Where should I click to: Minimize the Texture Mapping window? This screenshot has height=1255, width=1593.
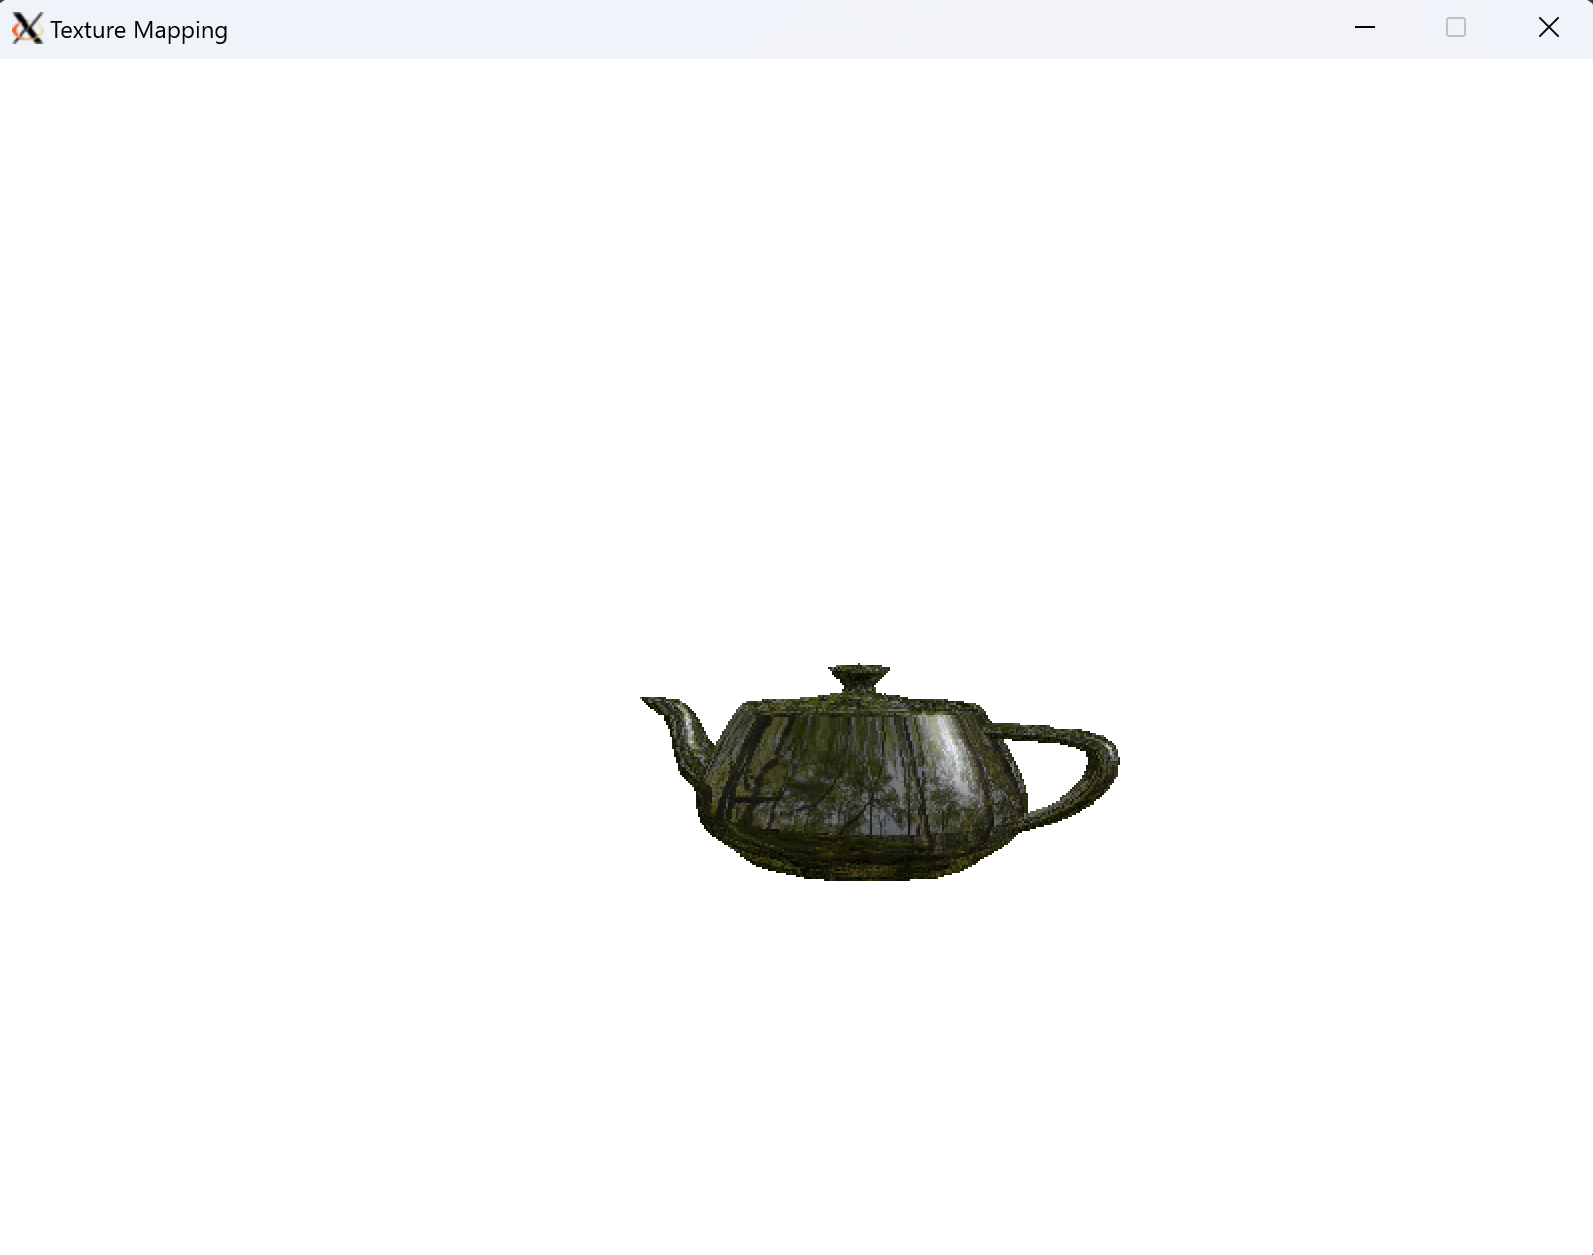pyautogui.click(x=1365, y=28)
